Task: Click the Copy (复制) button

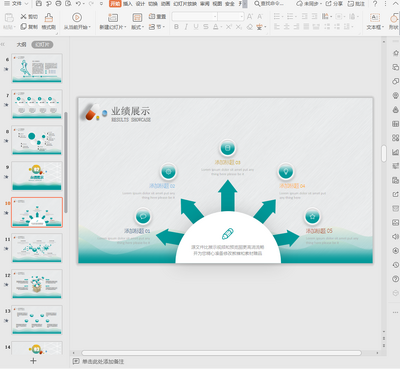Action: tap(29, 27)
